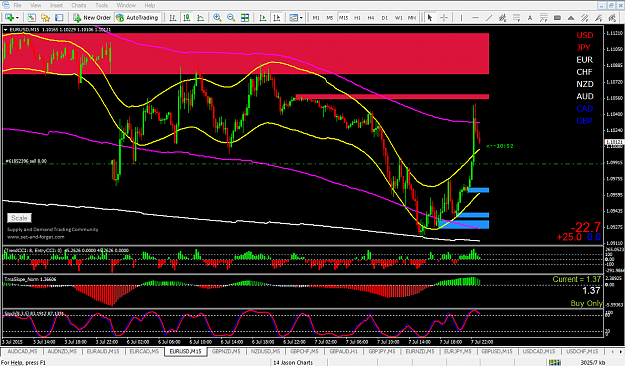The image size is (625, 366).
Task: Open the View menu
Action: tap(35, 5)
